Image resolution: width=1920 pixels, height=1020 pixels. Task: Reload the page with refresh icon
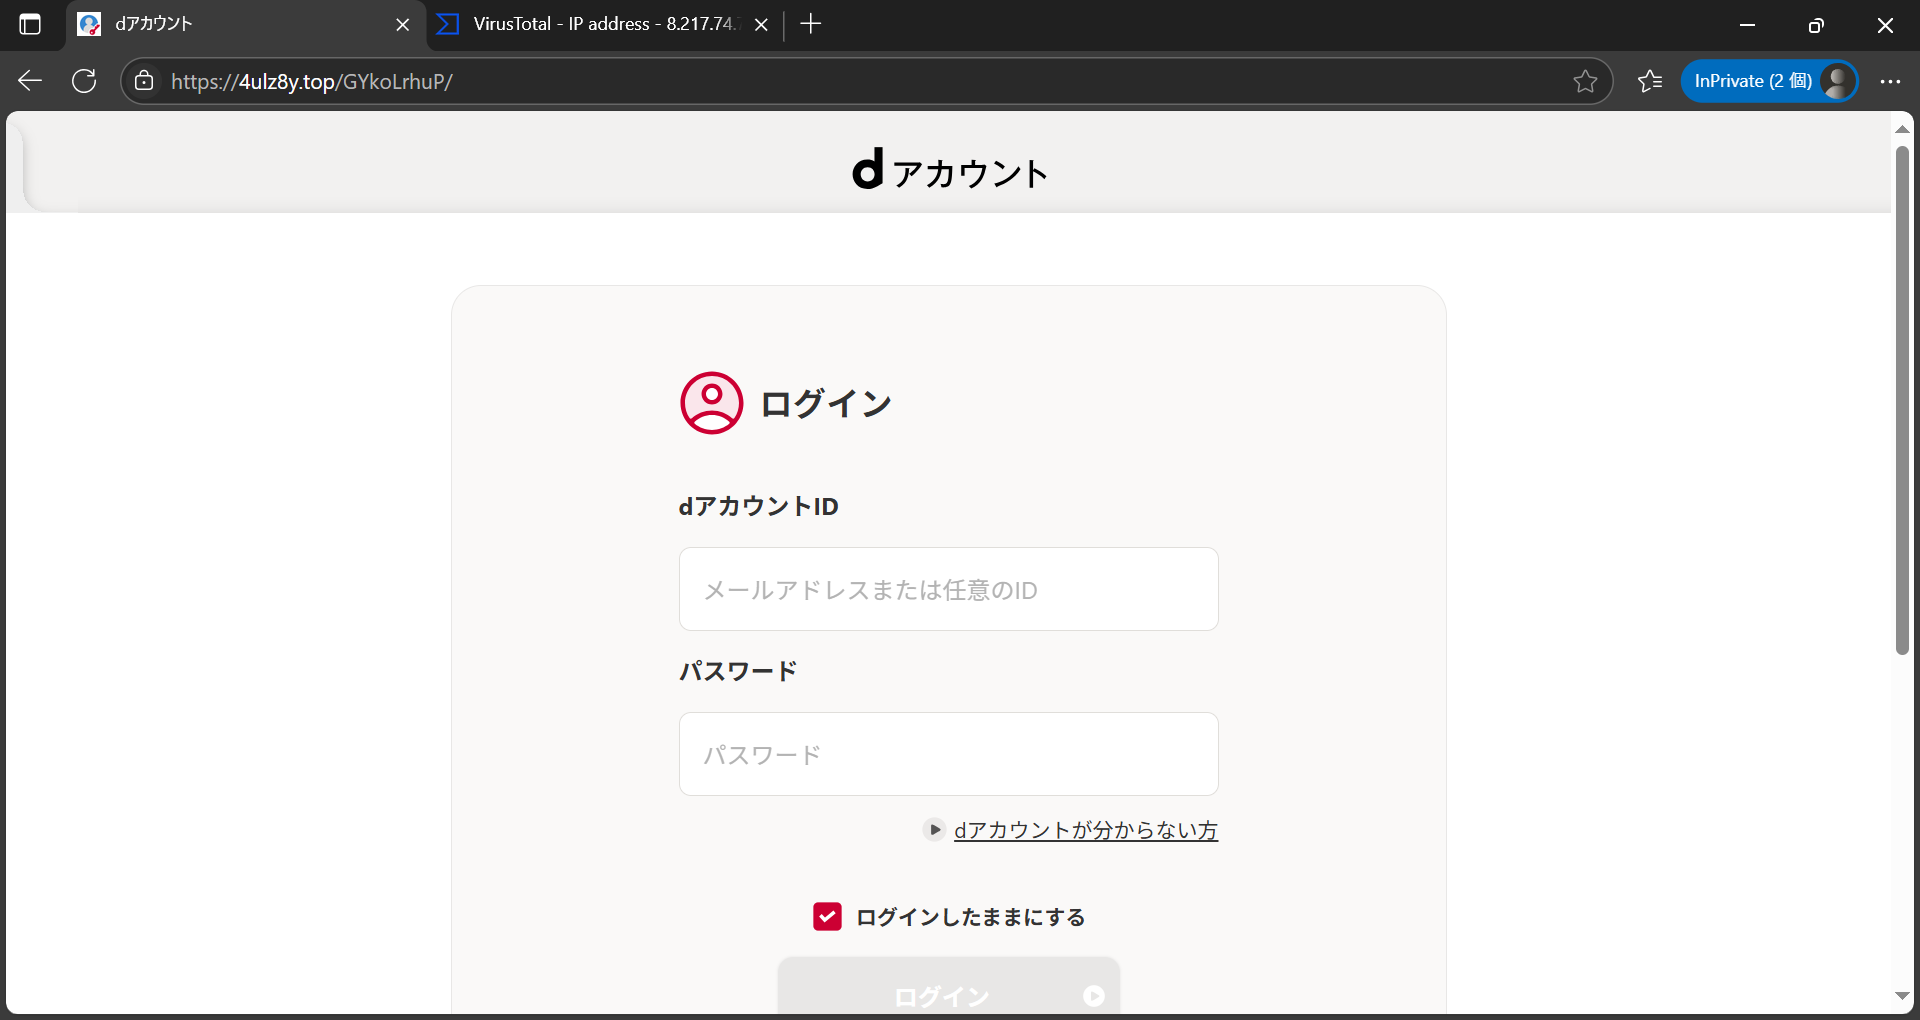point(84,81)
